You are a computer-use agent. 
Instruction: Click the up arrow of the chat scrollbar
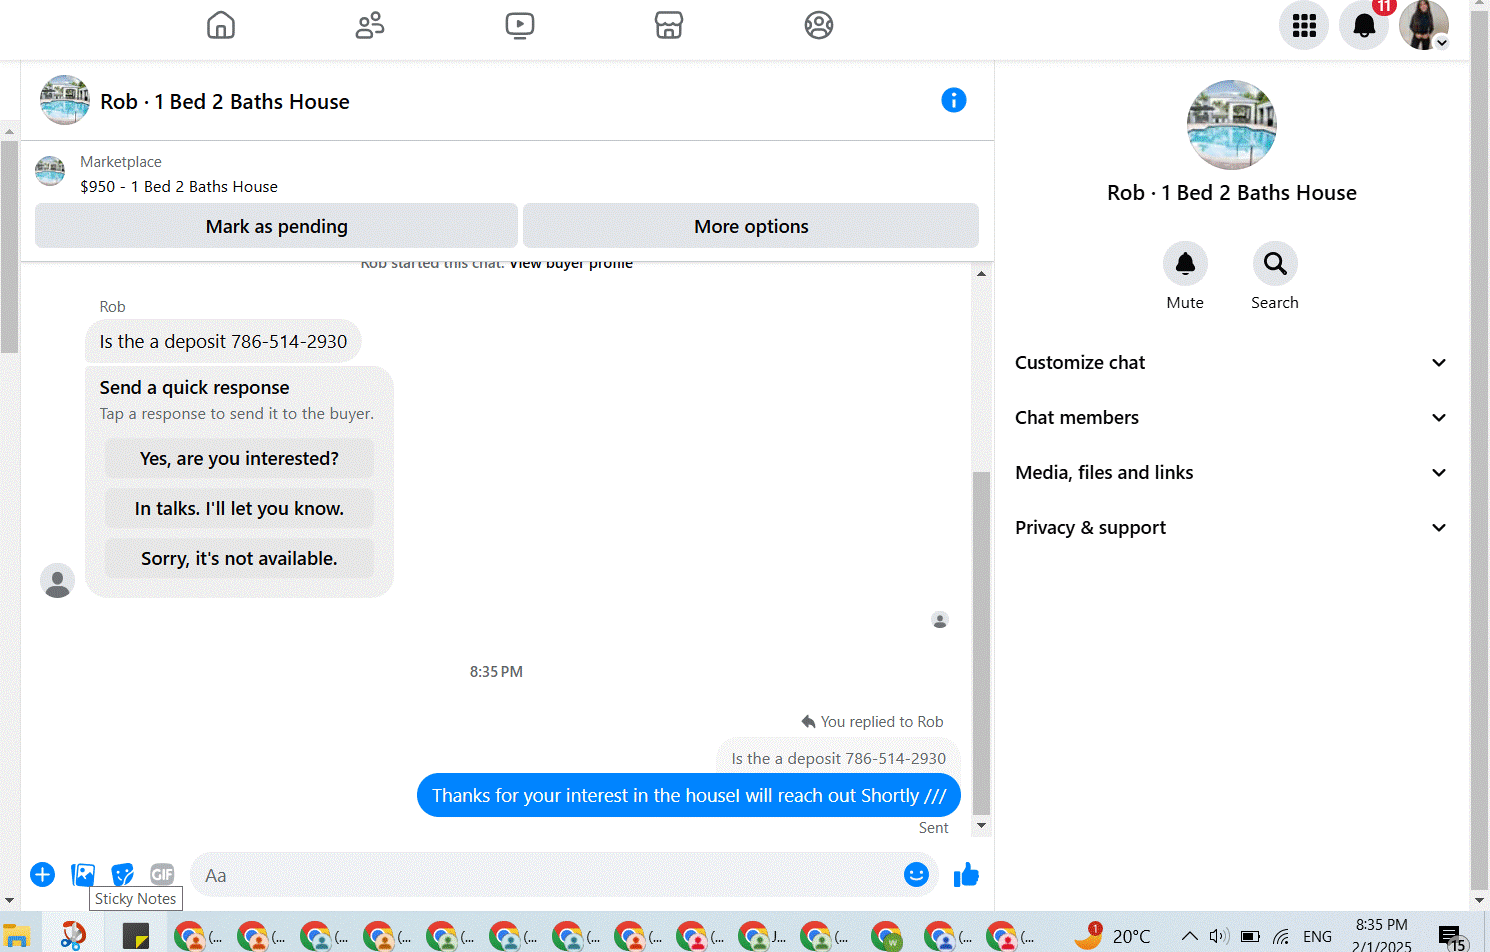coord(981,273)
